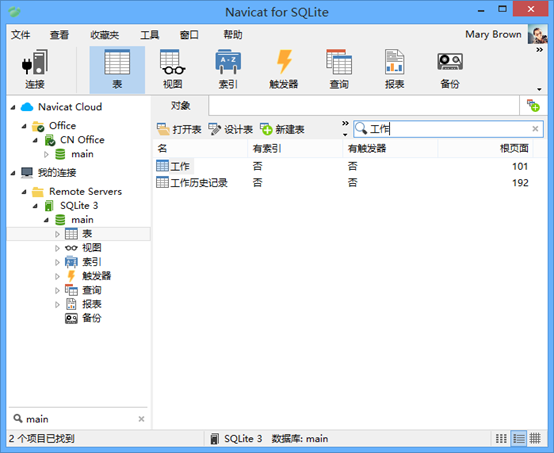Click the 设计表 button
Image resolution: width=554 pixels, height=453 pixels.
click(x=231, y=129)
